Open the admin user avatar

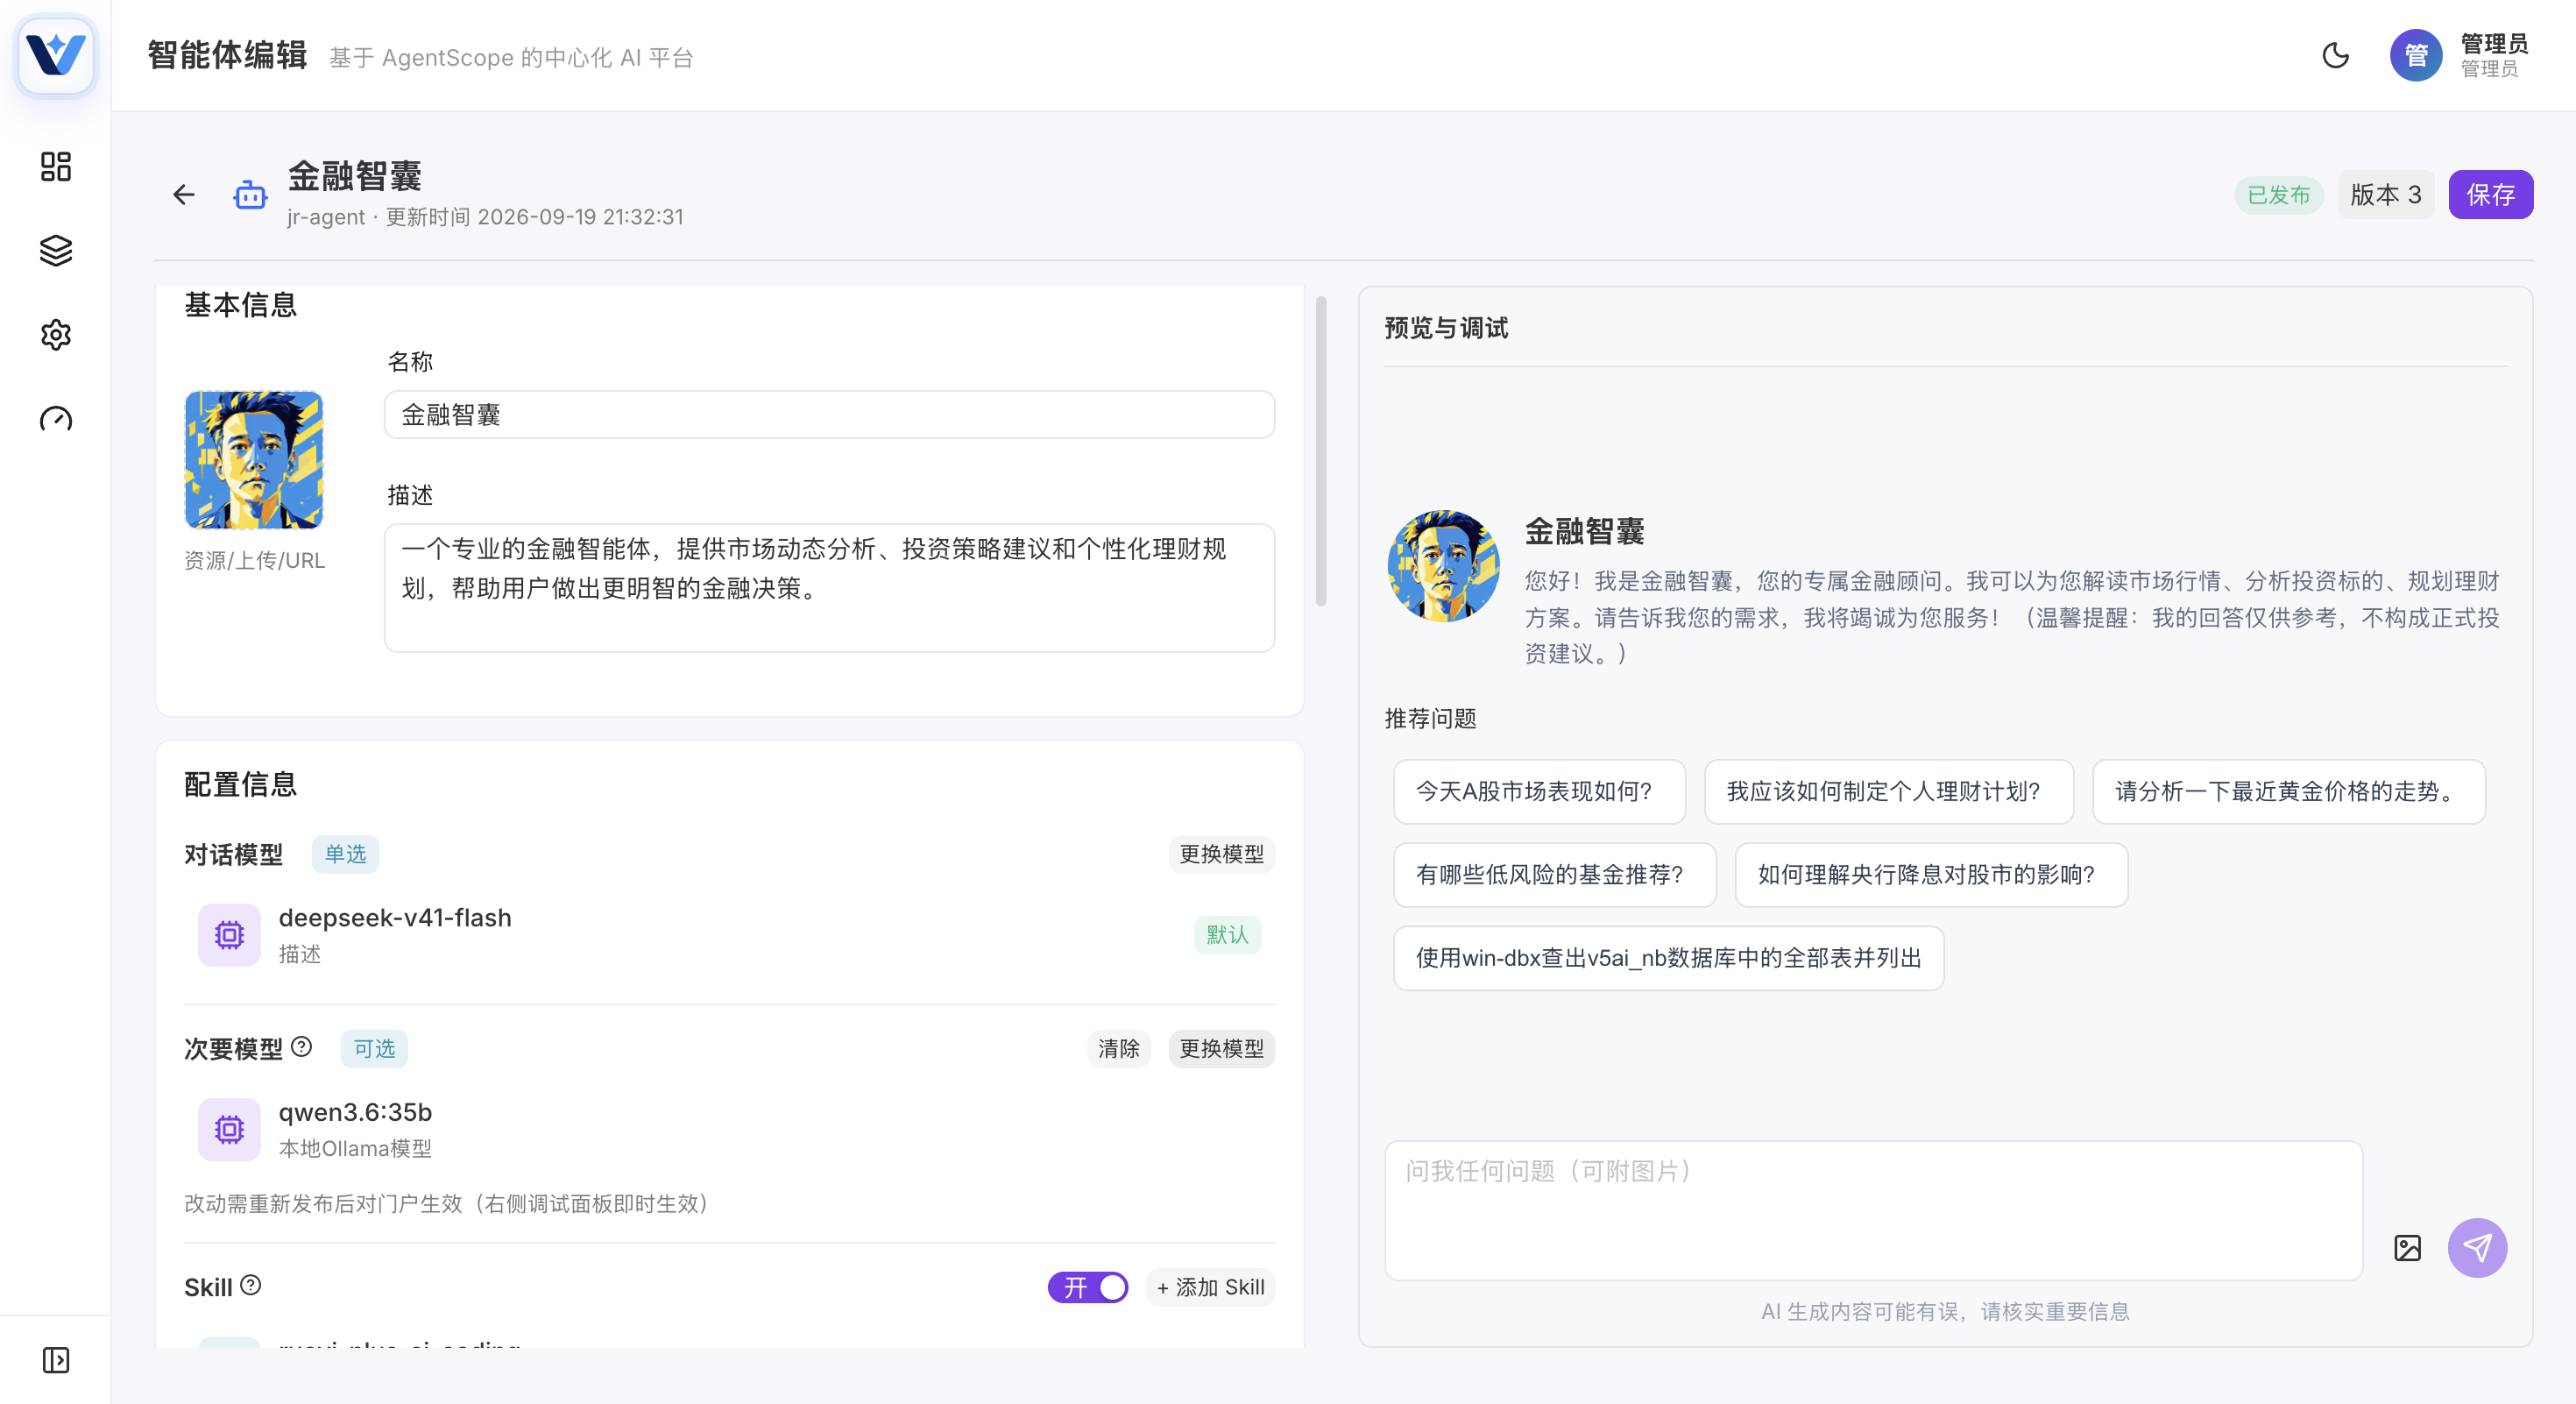pos(2415,55)
